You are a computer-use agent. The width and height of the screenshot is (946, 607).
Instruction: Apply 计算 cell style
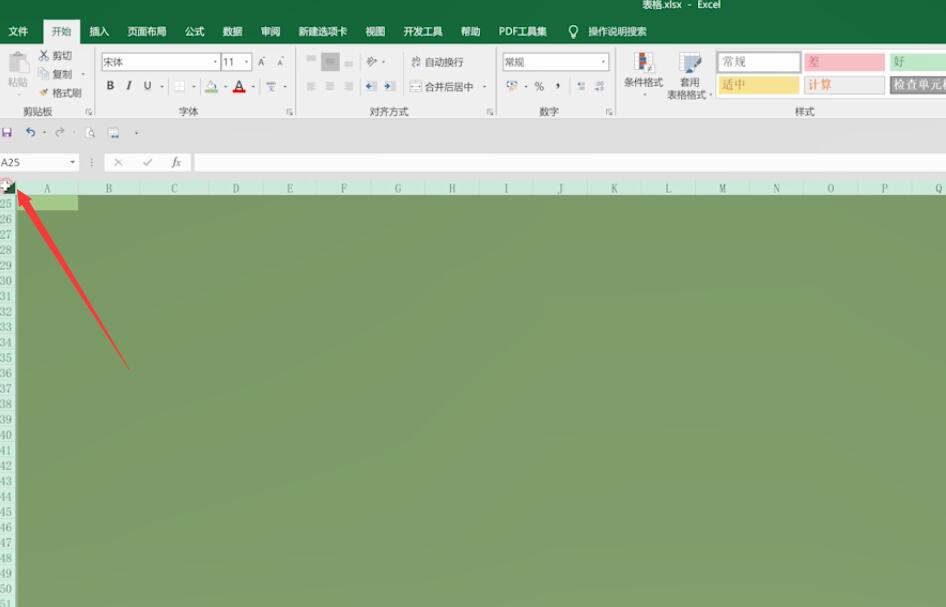tap(844, 84)
